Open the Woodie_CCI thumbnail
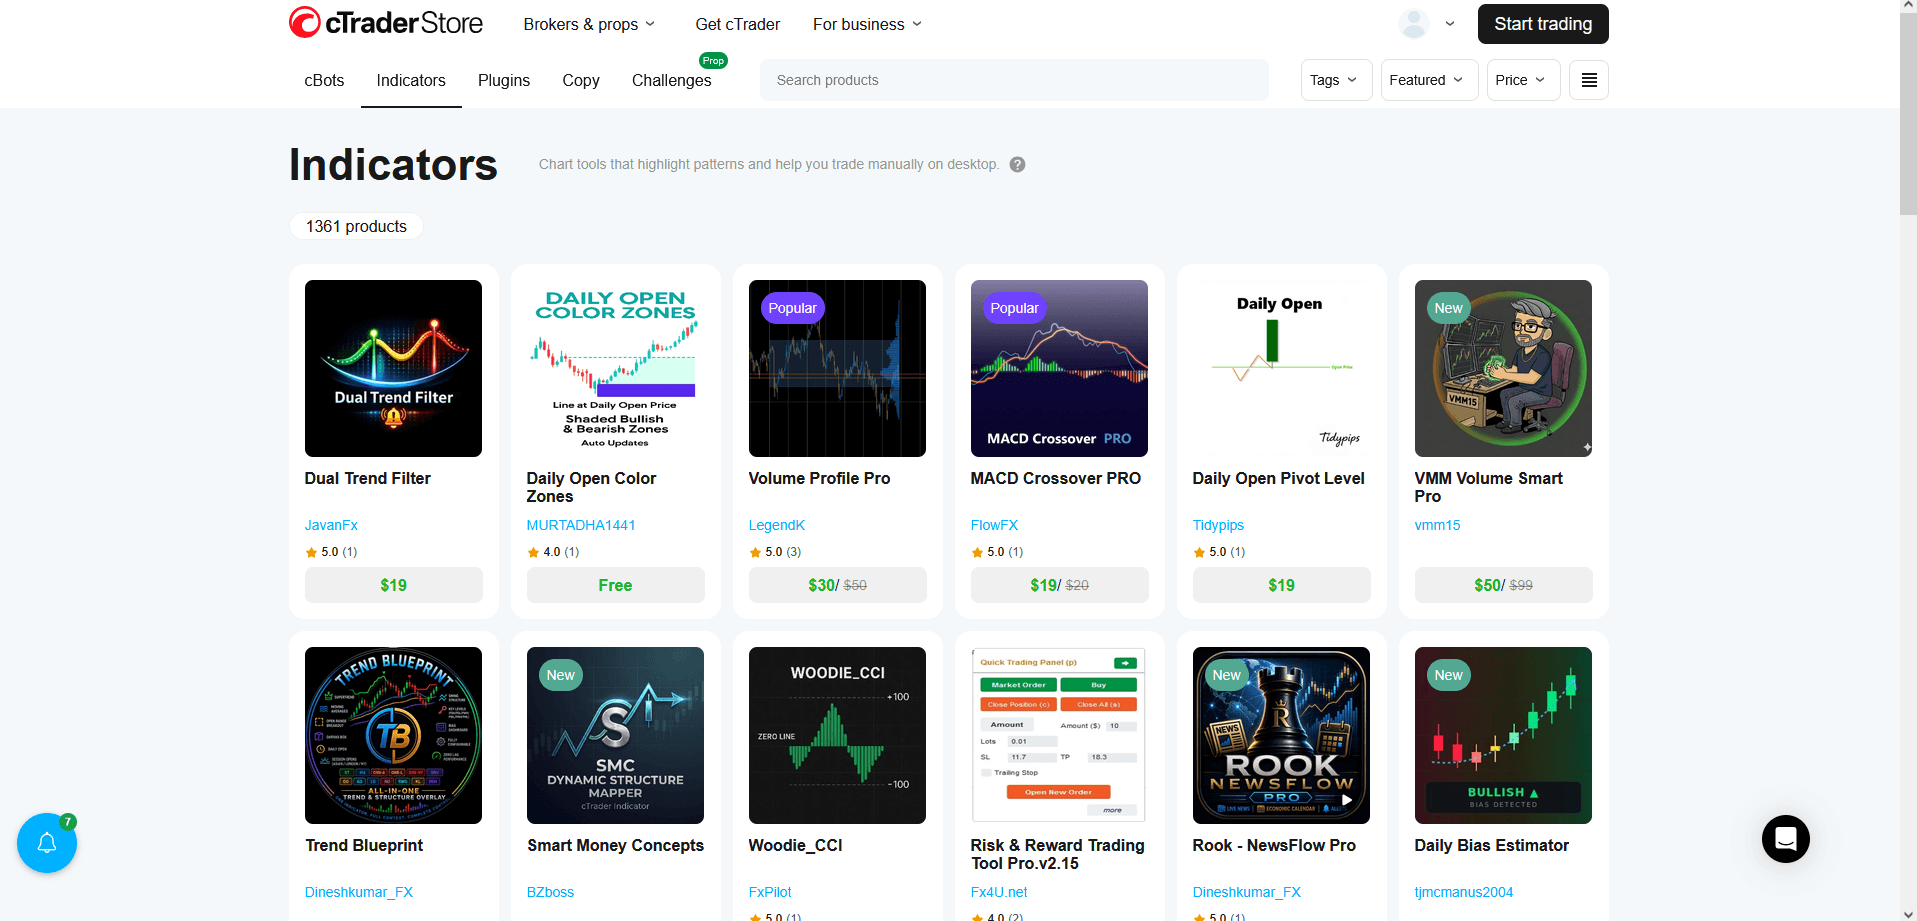 coord(837,735)
